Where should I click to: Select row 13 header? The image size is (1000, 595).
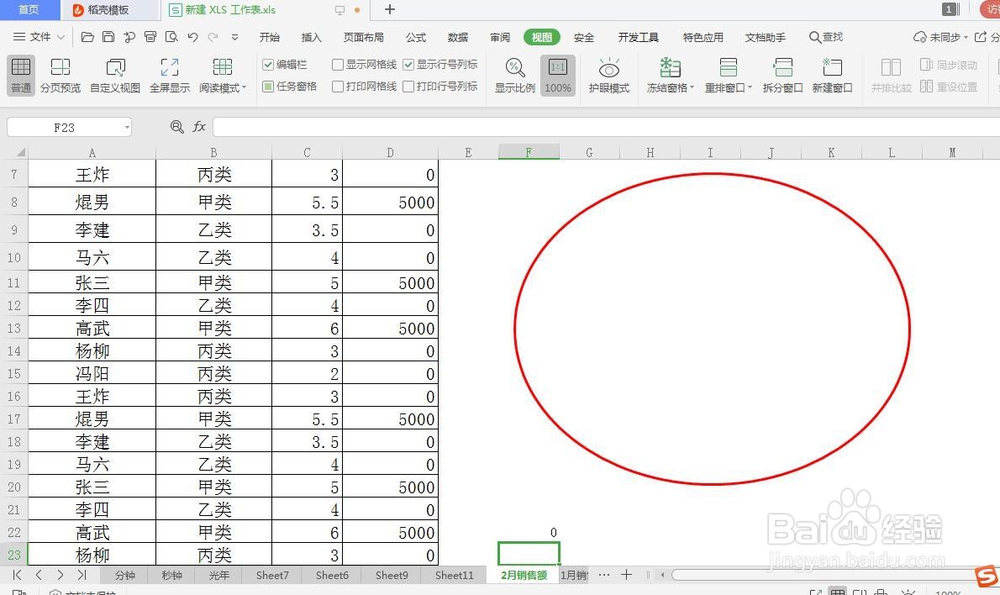coord(14,328)
